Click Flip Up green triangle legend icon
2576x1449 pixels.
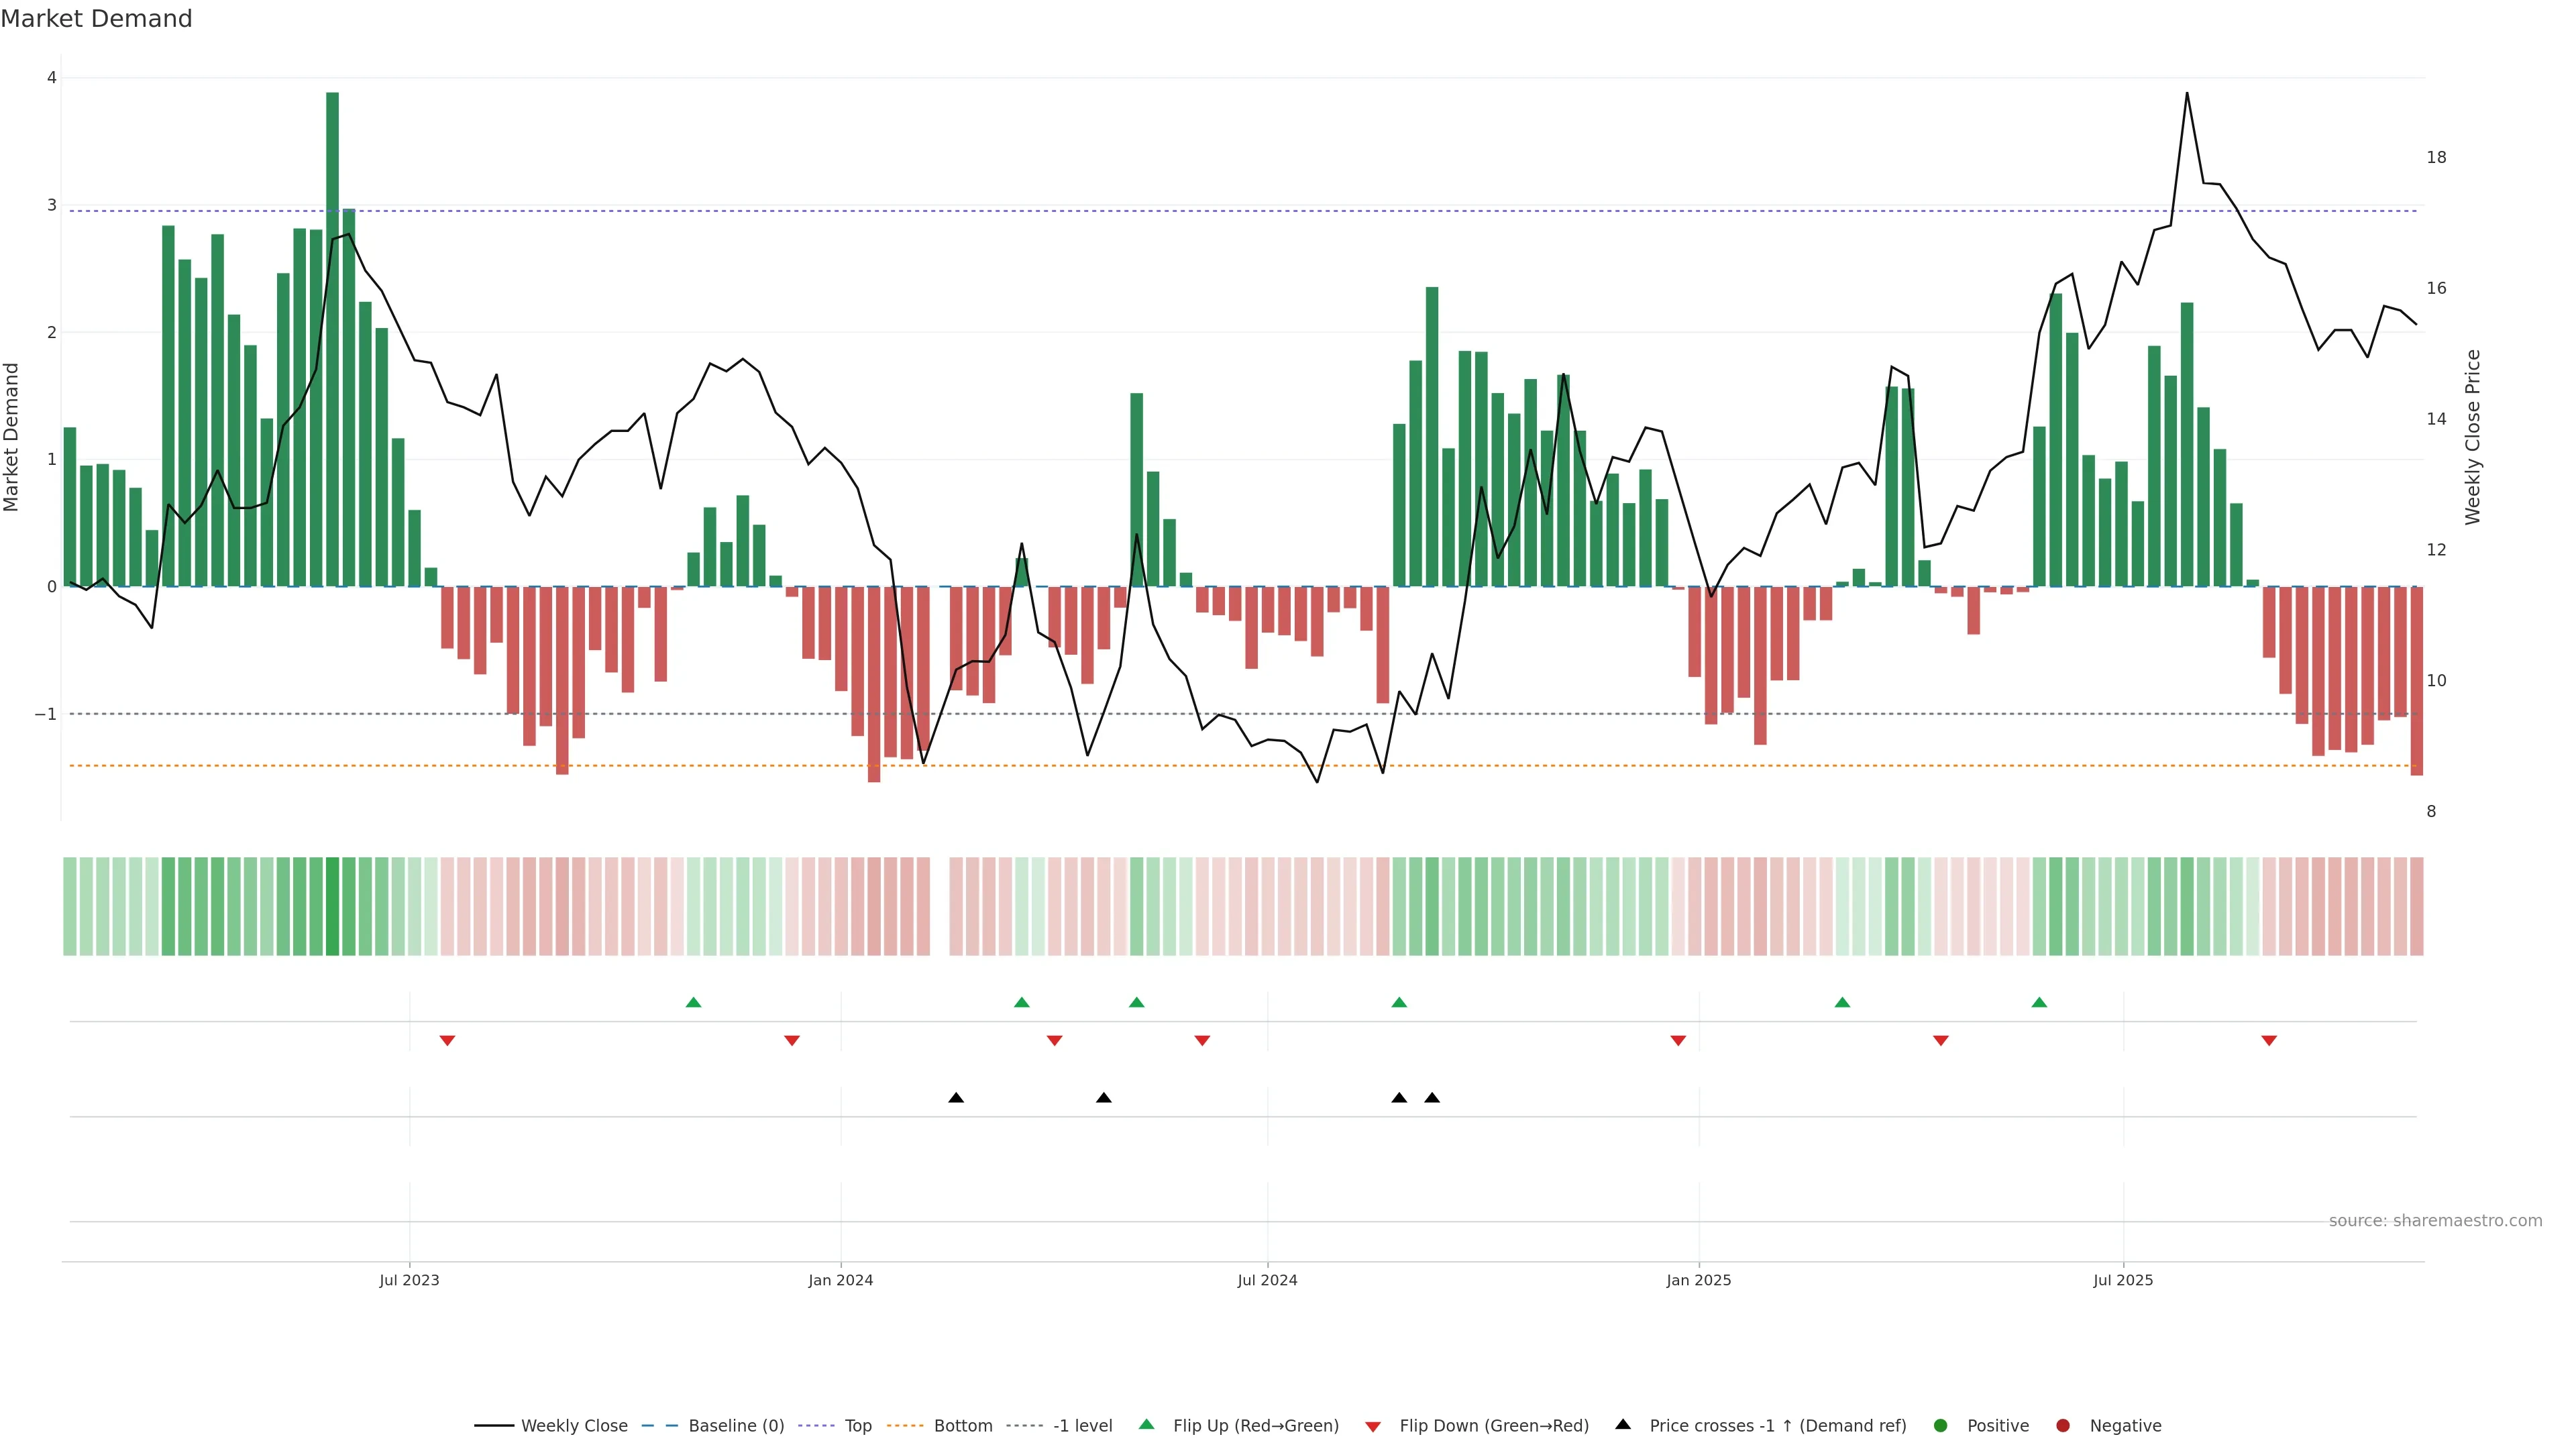pos(1147,1425)
